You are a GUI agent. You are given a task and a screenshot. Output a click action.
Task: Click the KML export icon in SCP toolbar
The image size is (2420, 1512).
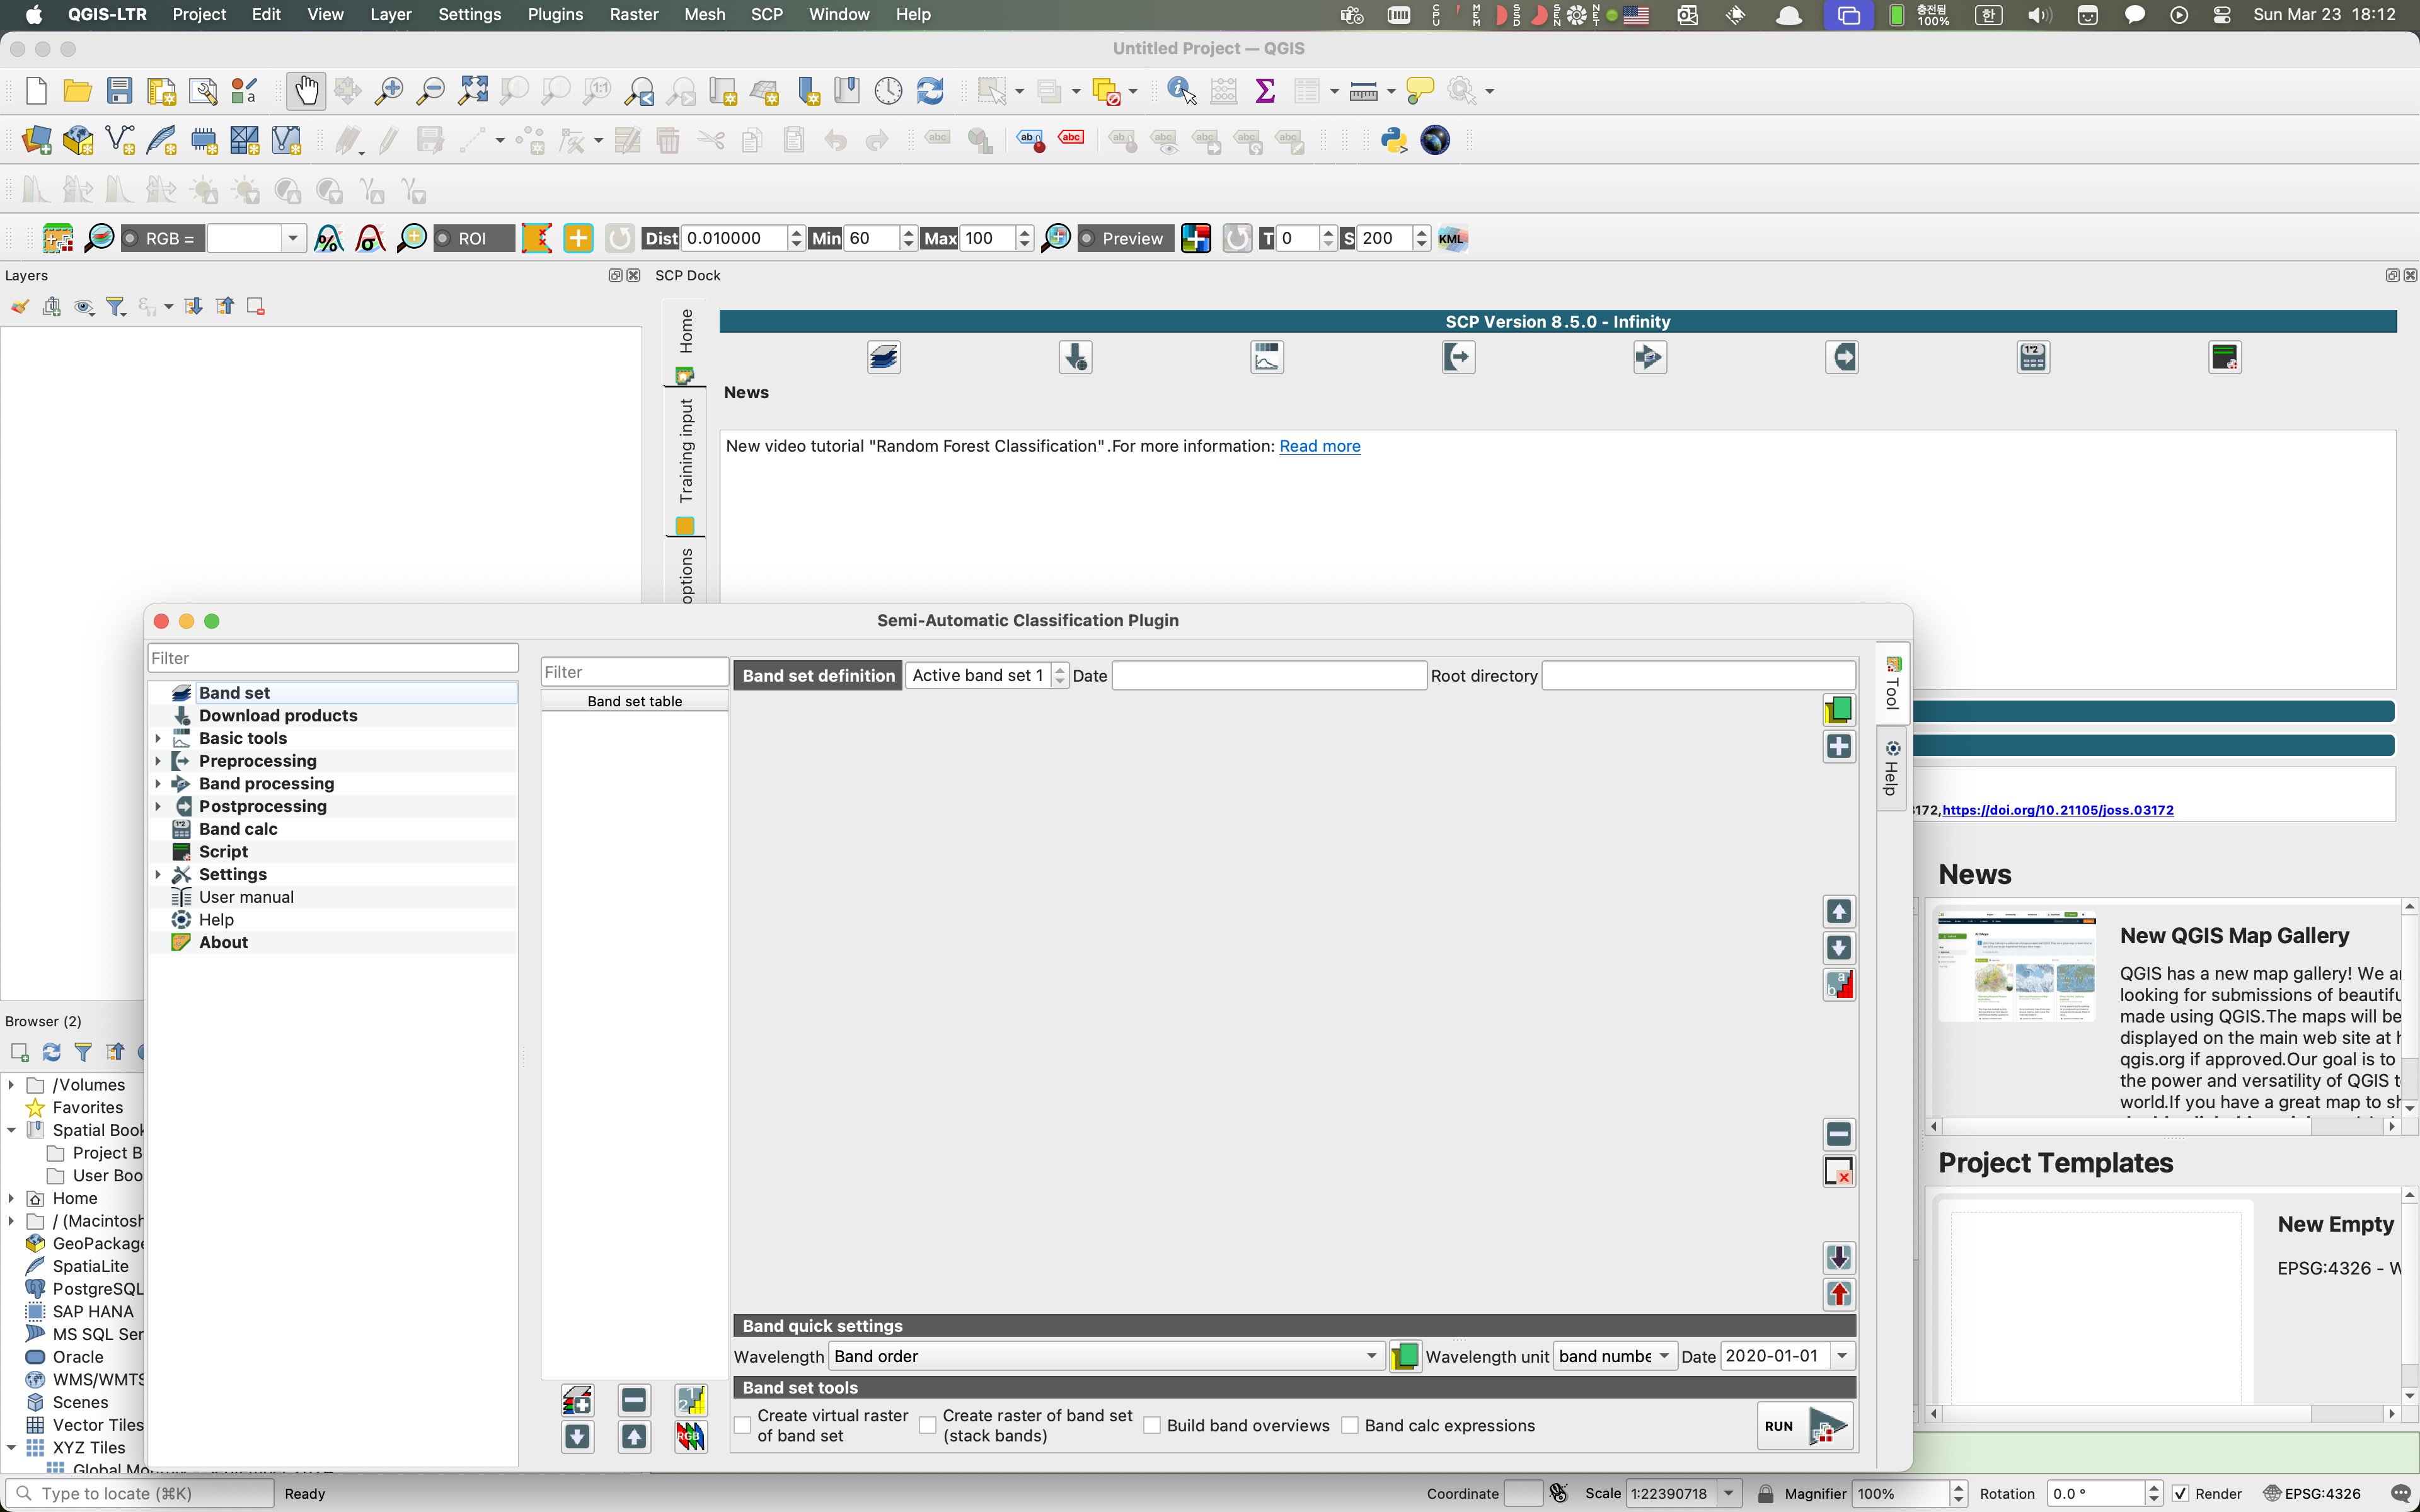tap(1452, 238)
